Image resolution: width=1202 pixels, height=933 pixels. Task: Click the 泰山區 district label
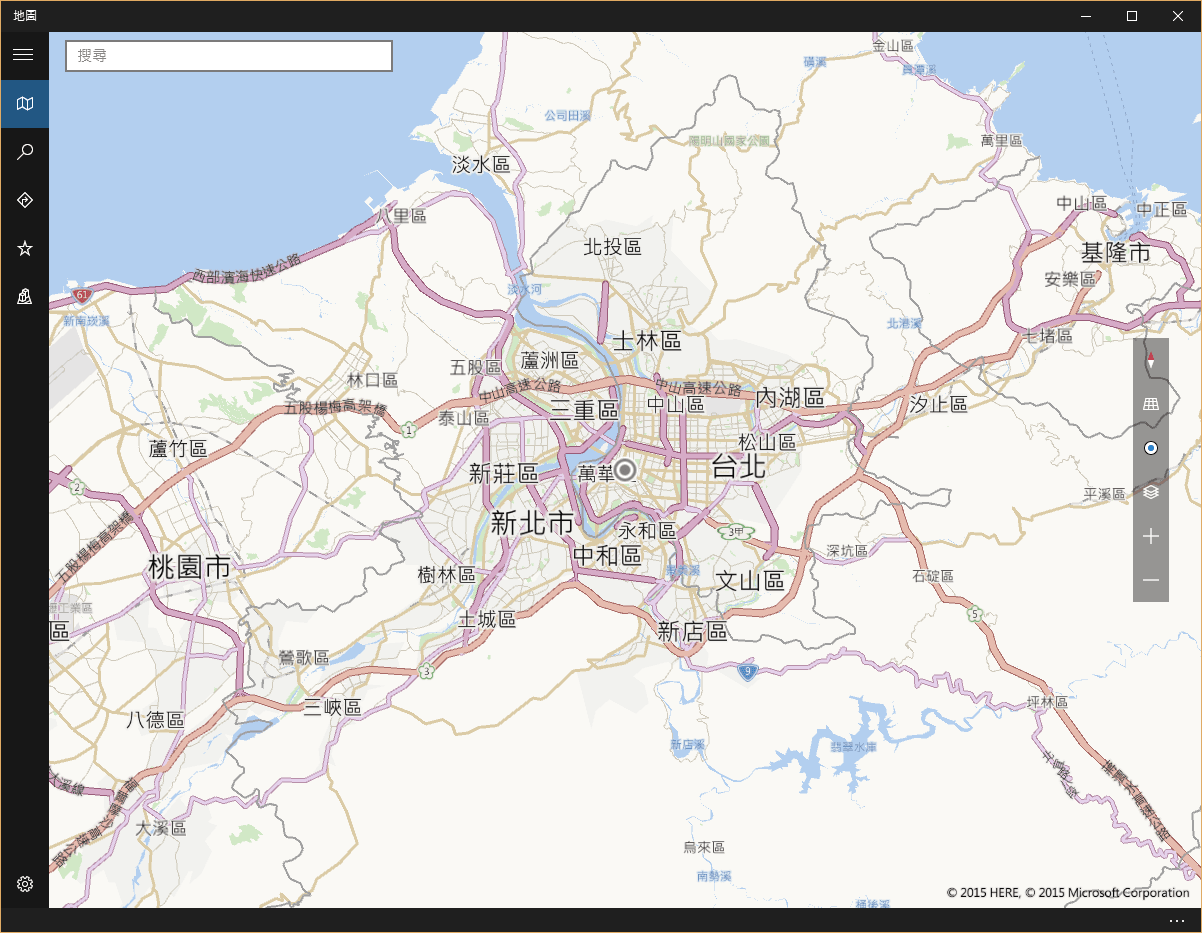(463, 418)
